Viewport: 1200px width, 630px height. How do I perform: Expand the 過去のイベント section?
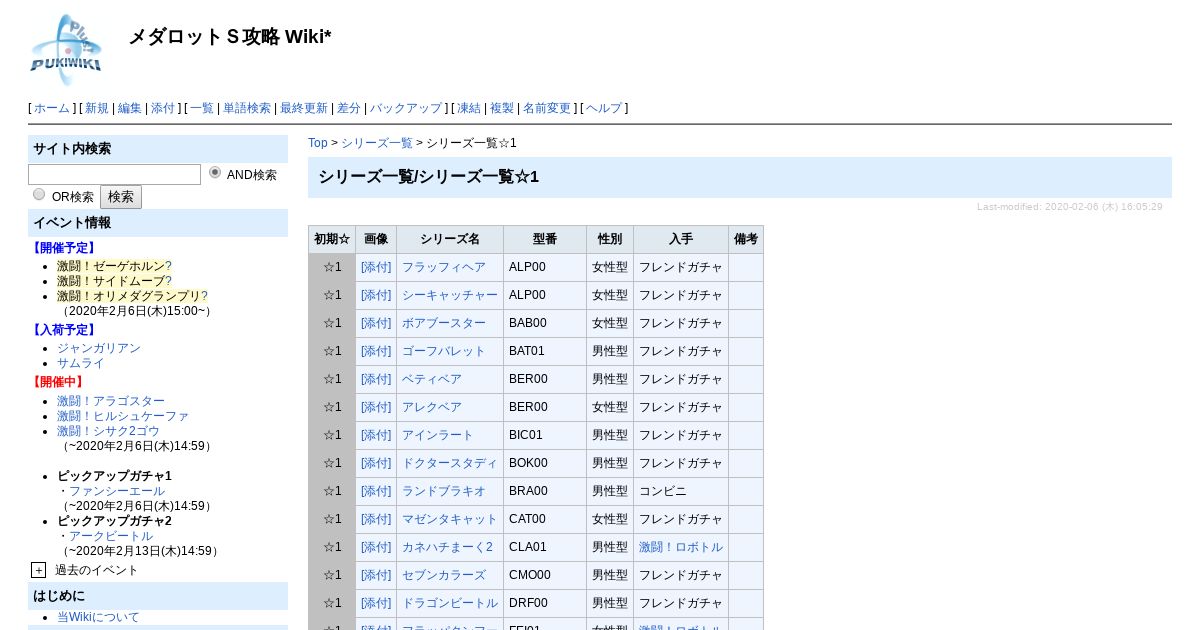coord(38,570)
